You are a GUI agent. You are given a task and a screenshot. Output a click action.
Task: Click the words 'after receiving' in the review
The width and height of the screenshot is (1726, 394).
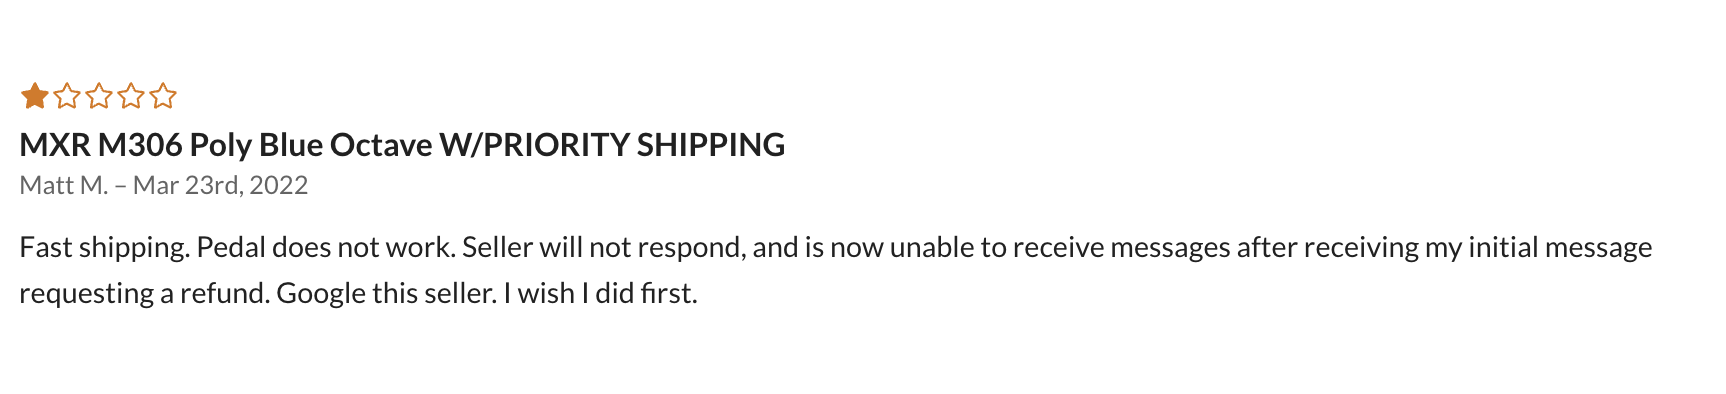1328,247
